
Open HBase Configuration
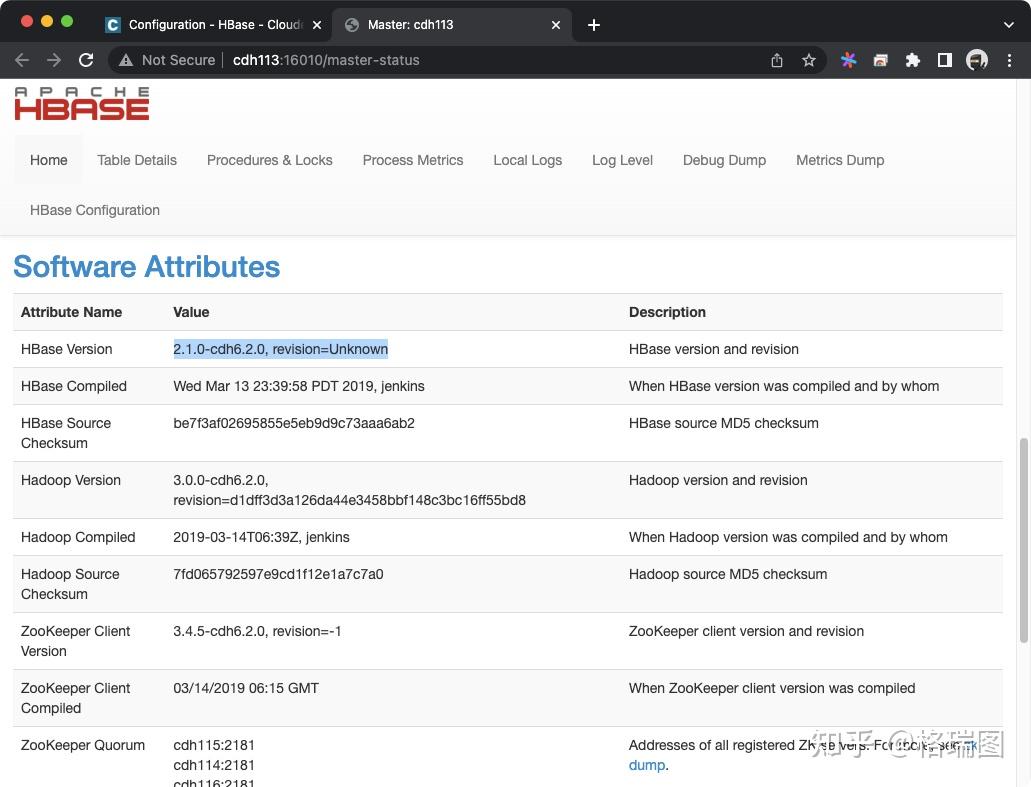click(94, 210)
